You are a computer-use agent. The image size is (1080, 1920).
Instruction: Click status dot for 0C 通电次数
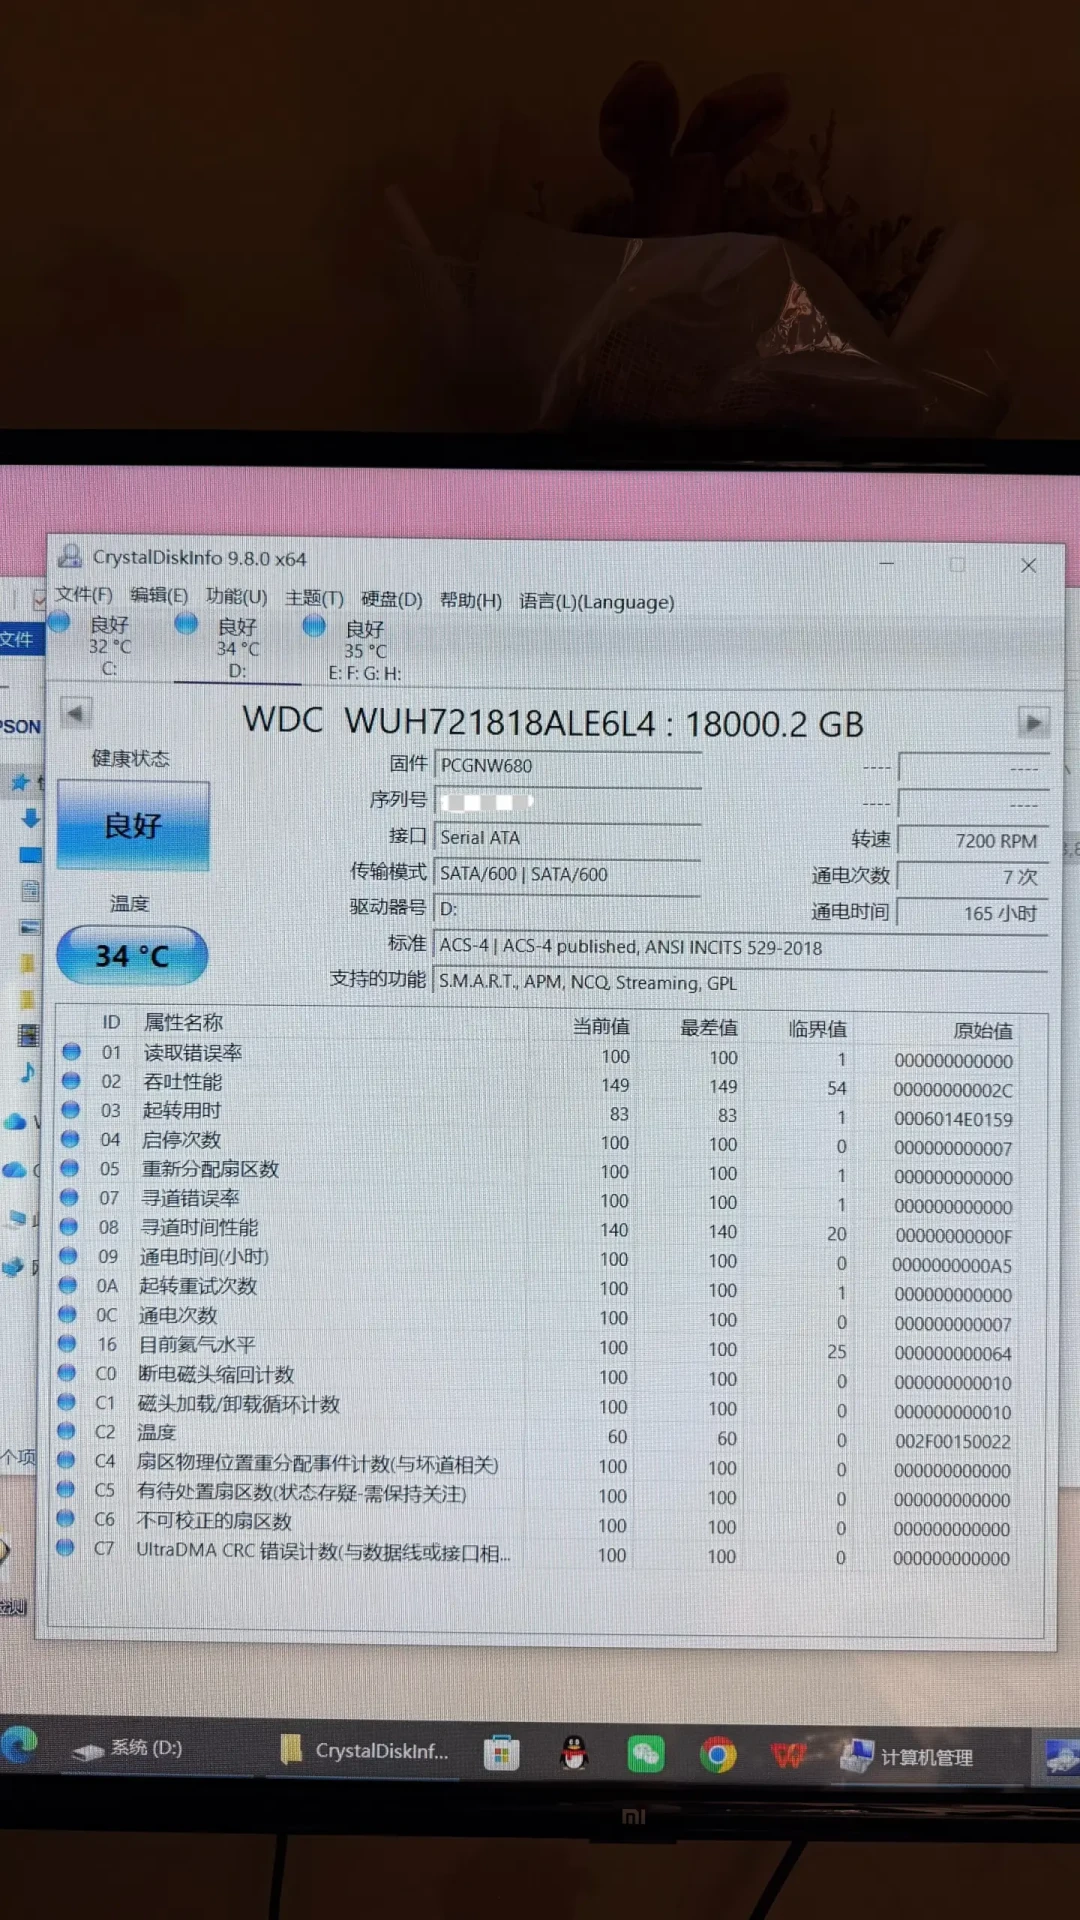click(x=67, y=1313)
